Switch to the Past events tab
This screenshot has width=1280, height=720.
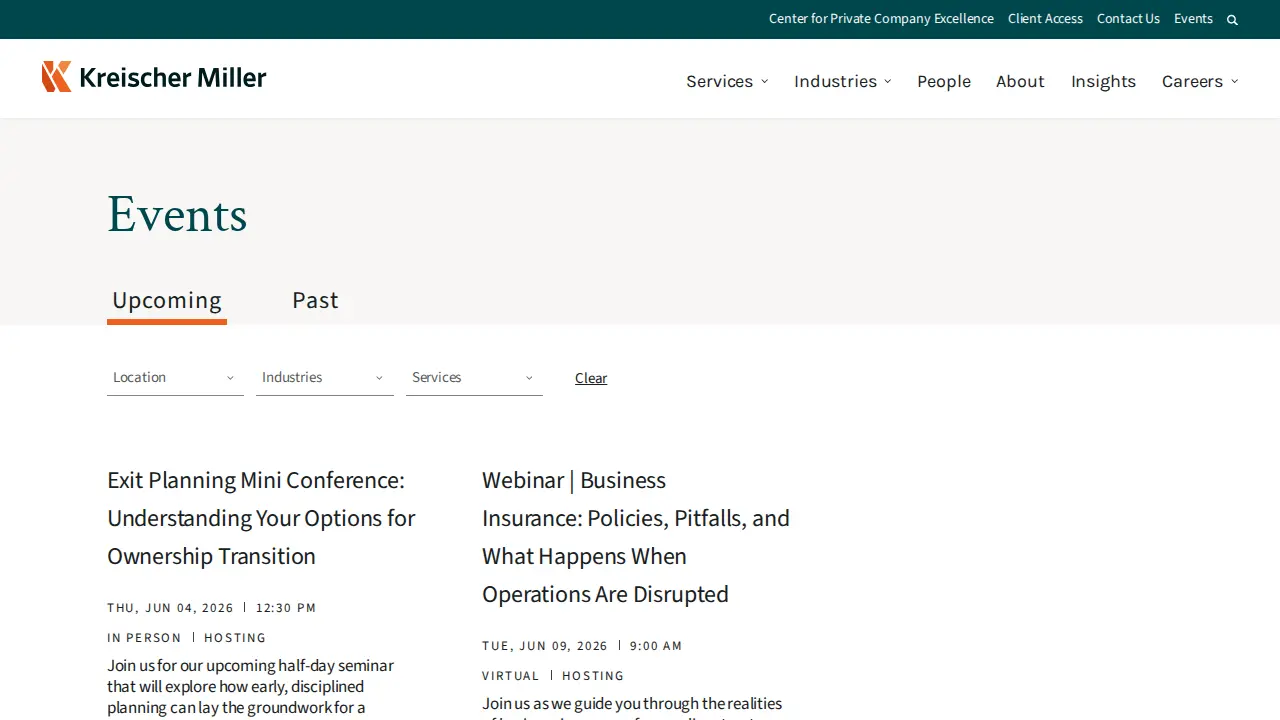click(315, 301)
